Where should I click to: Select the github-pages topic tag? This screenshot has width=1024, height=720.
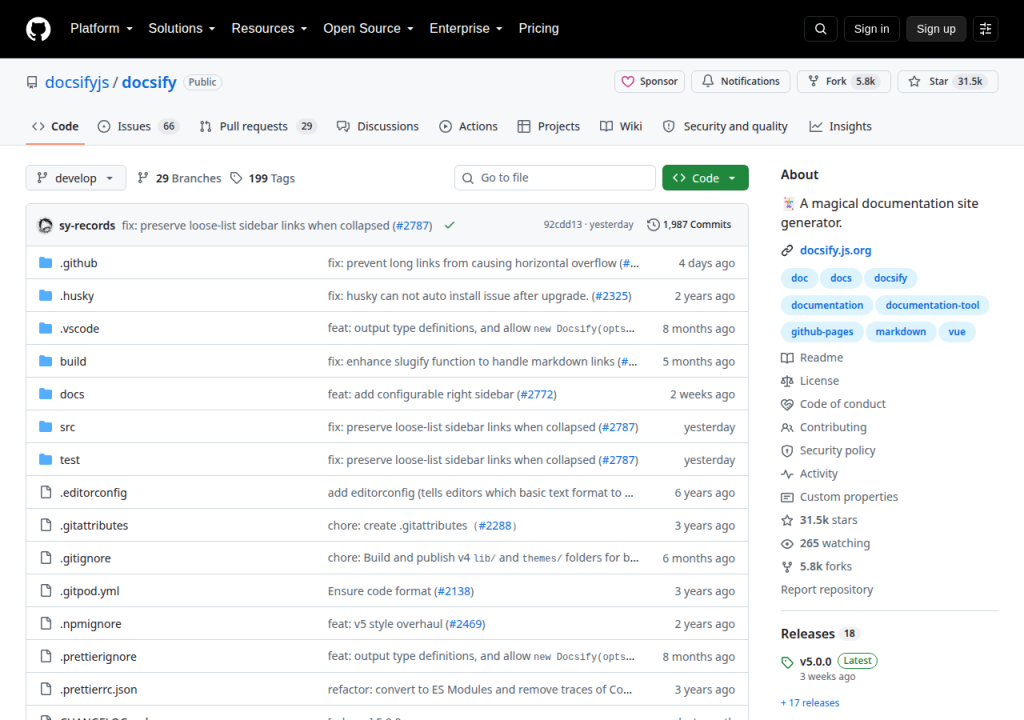click(x=822, y=332)
